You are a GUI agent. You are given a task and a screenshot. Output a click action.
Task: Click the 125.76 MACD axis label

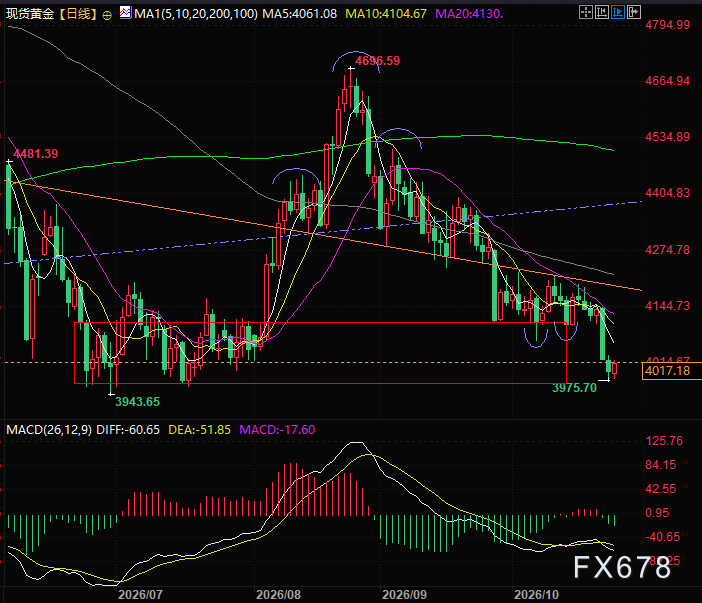664,441
